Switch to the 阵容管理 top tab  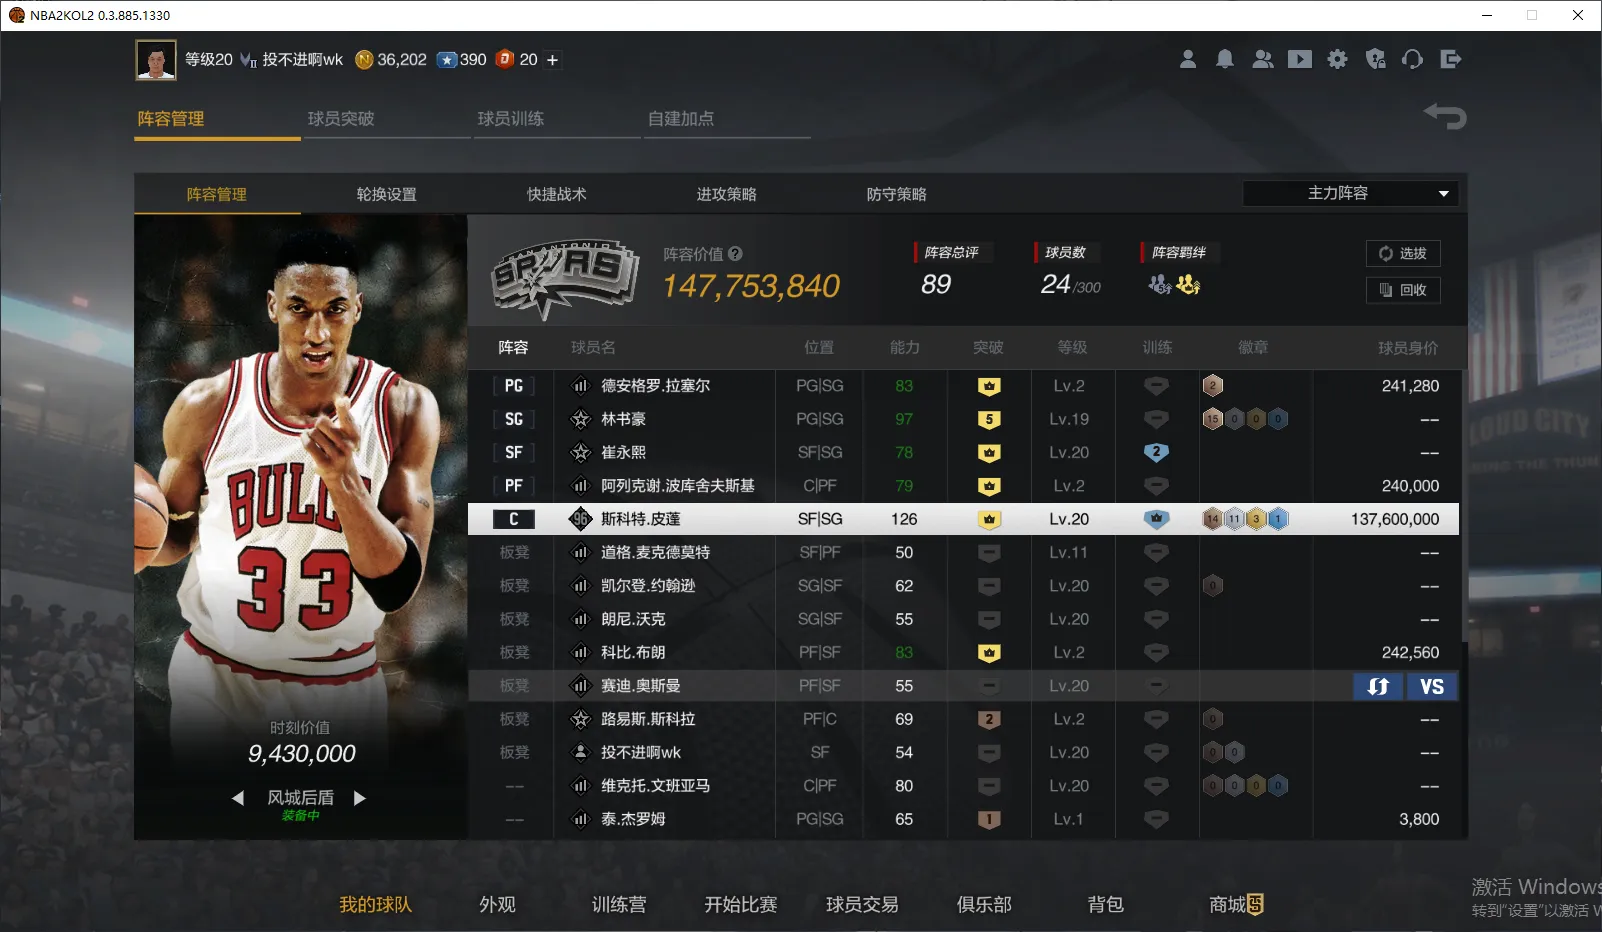pyautogui.click(x=171, y=119)
